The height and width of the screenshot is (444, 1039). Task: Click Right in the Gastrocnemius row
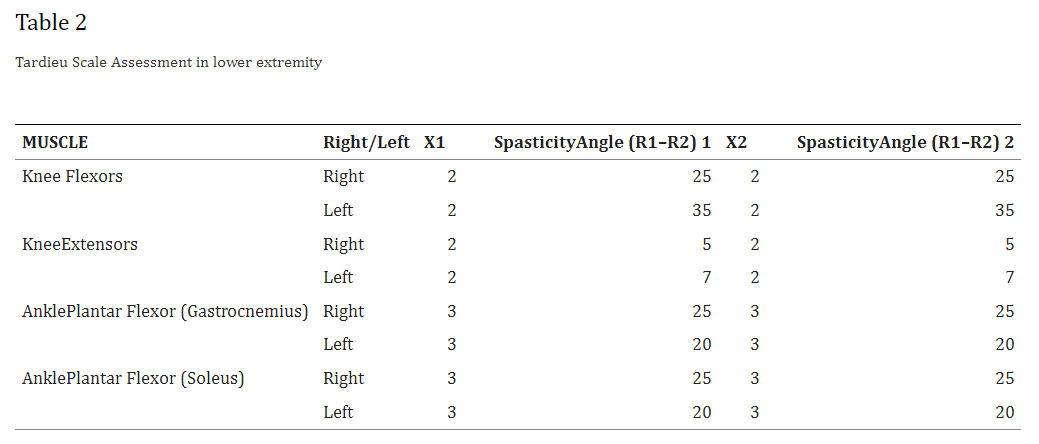(x=343, y=311)
